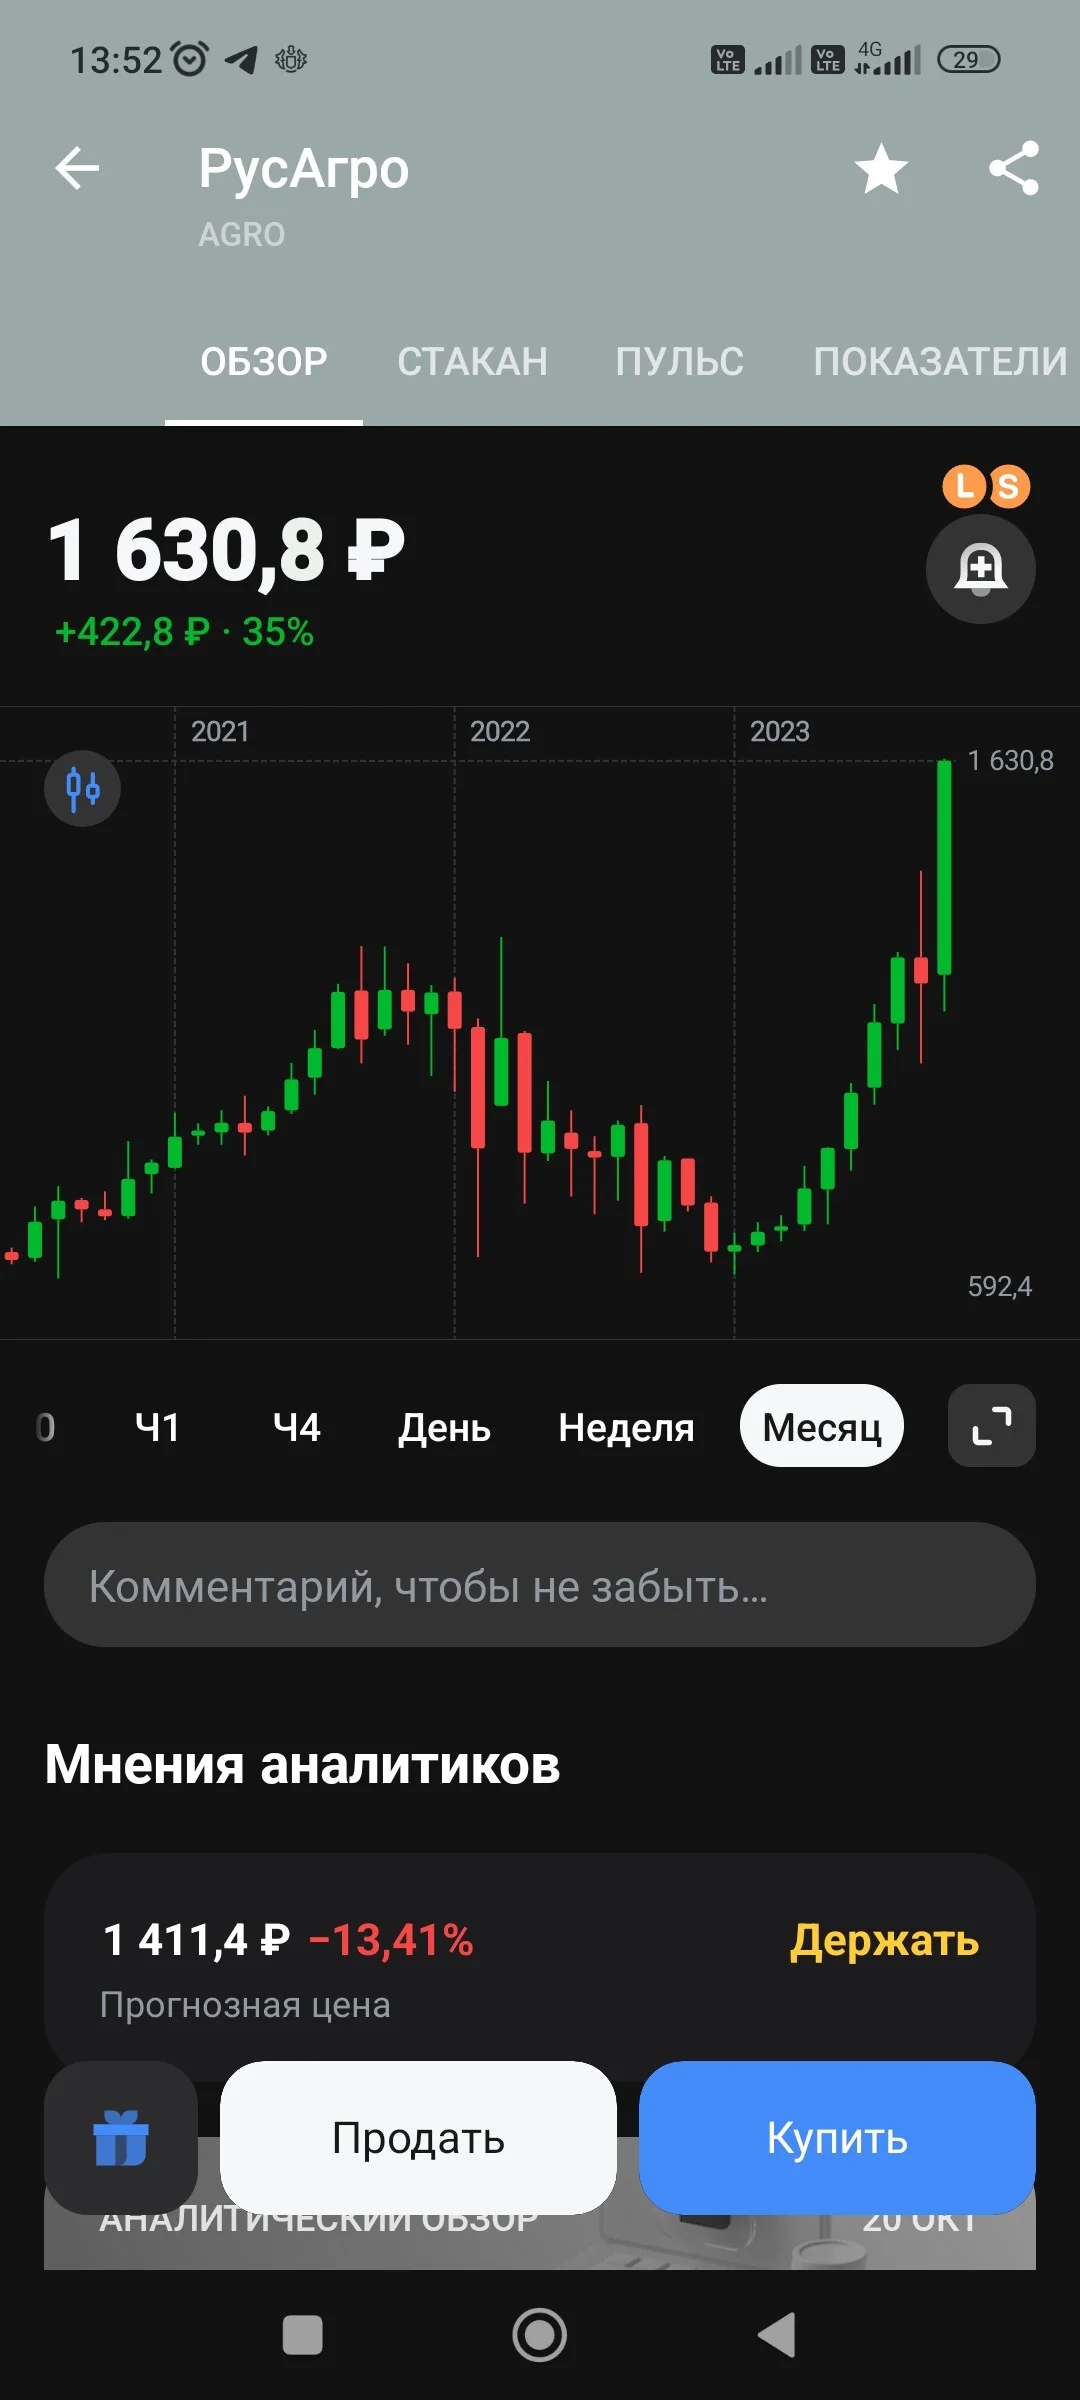Tap Android home navigation button
The width and height of the screenshot is (1080, 2400).
click(x=540, y=2336)
